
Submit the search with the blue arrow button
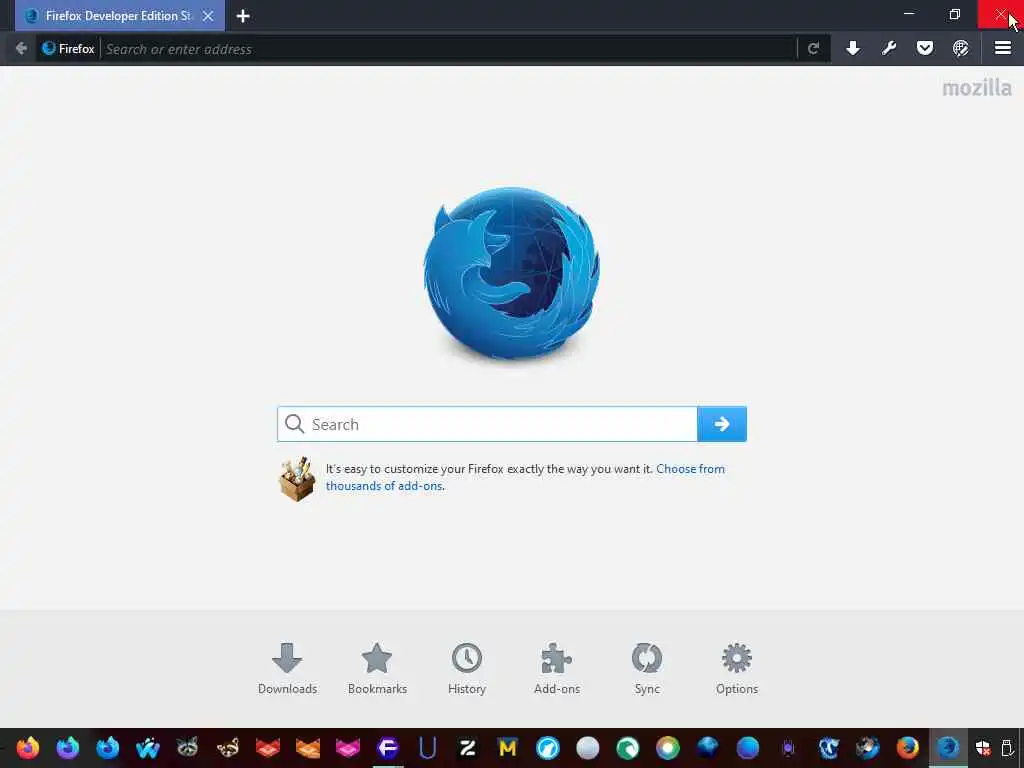click(x=722, y=424)
